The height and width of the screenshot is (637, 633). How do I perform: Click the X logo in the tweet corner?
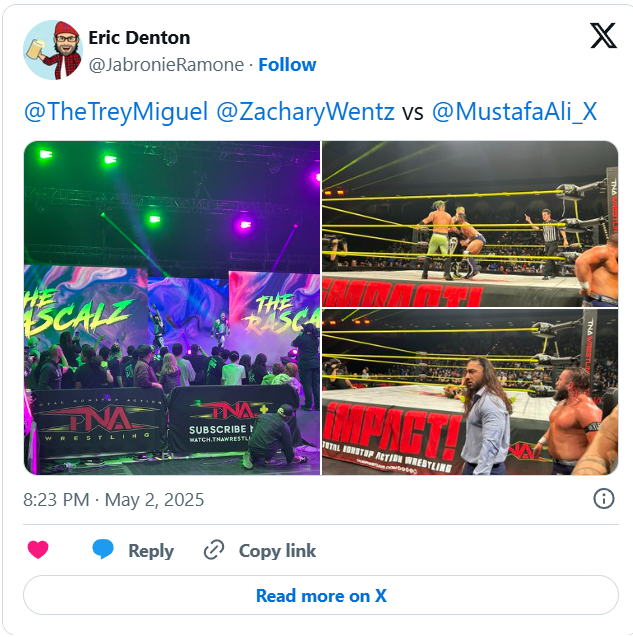tap(603, 36)
